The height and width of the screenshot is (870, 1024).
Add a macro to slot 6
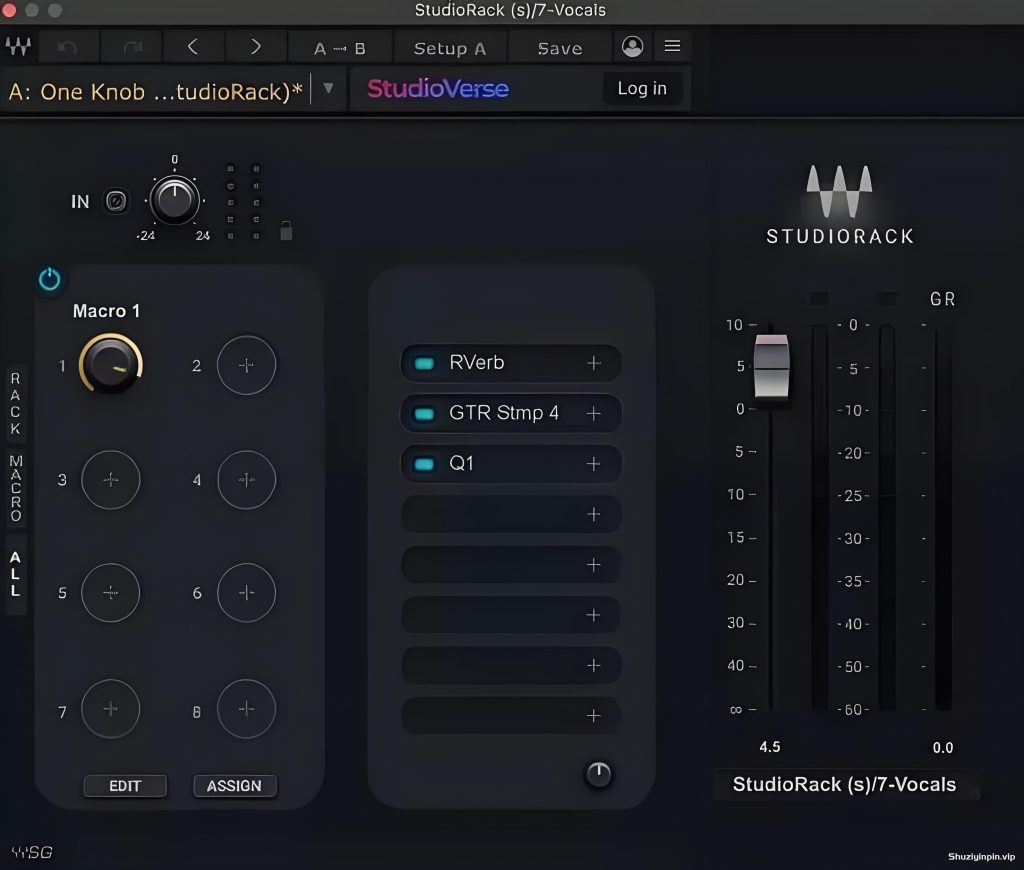click(246, 592)
